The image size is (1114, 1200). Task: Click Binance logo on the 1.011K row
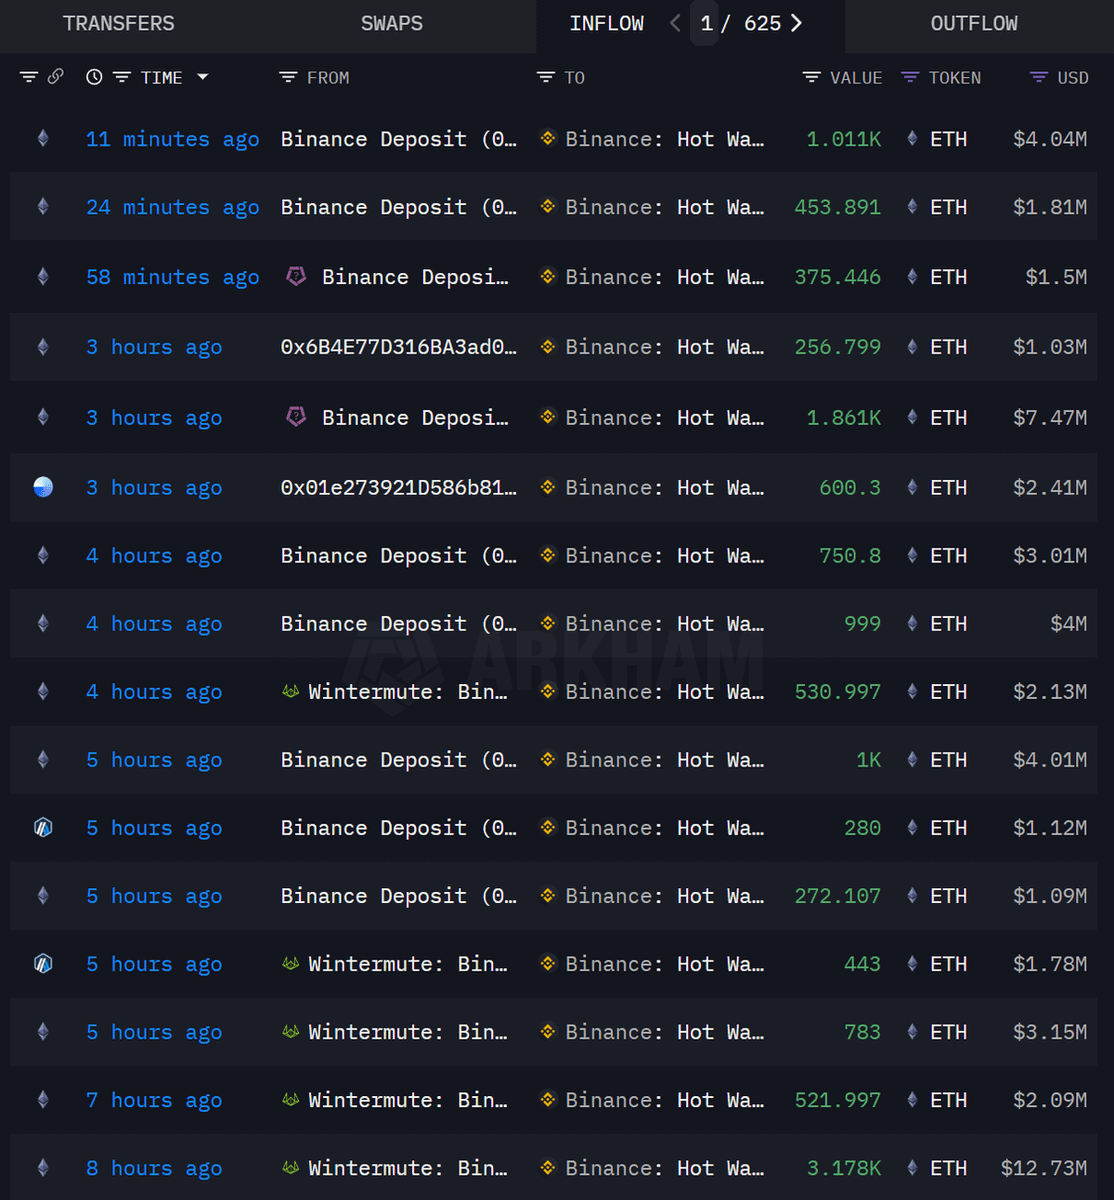pyautogui.click(x=547, y=138)
